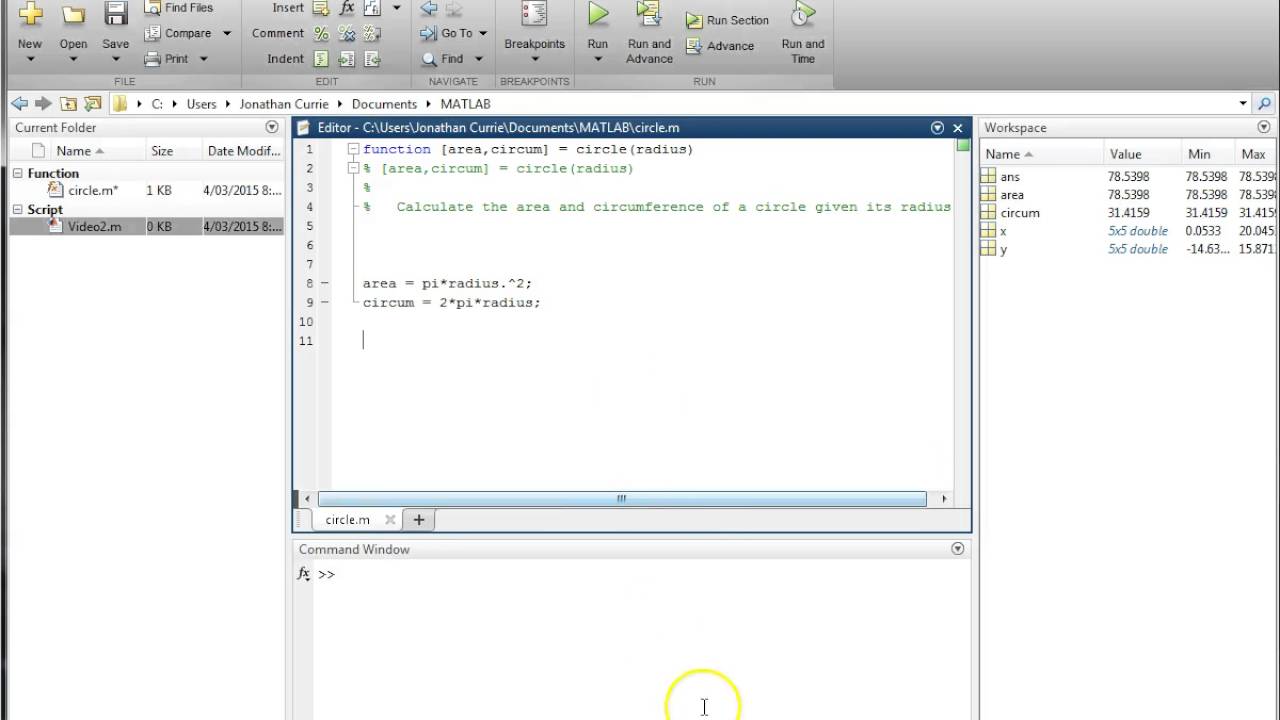This screenshot has width=1280, height=720.
Task: Open the address bar history dropdown
Action: pyautogui.click(x=1243, y=103)
